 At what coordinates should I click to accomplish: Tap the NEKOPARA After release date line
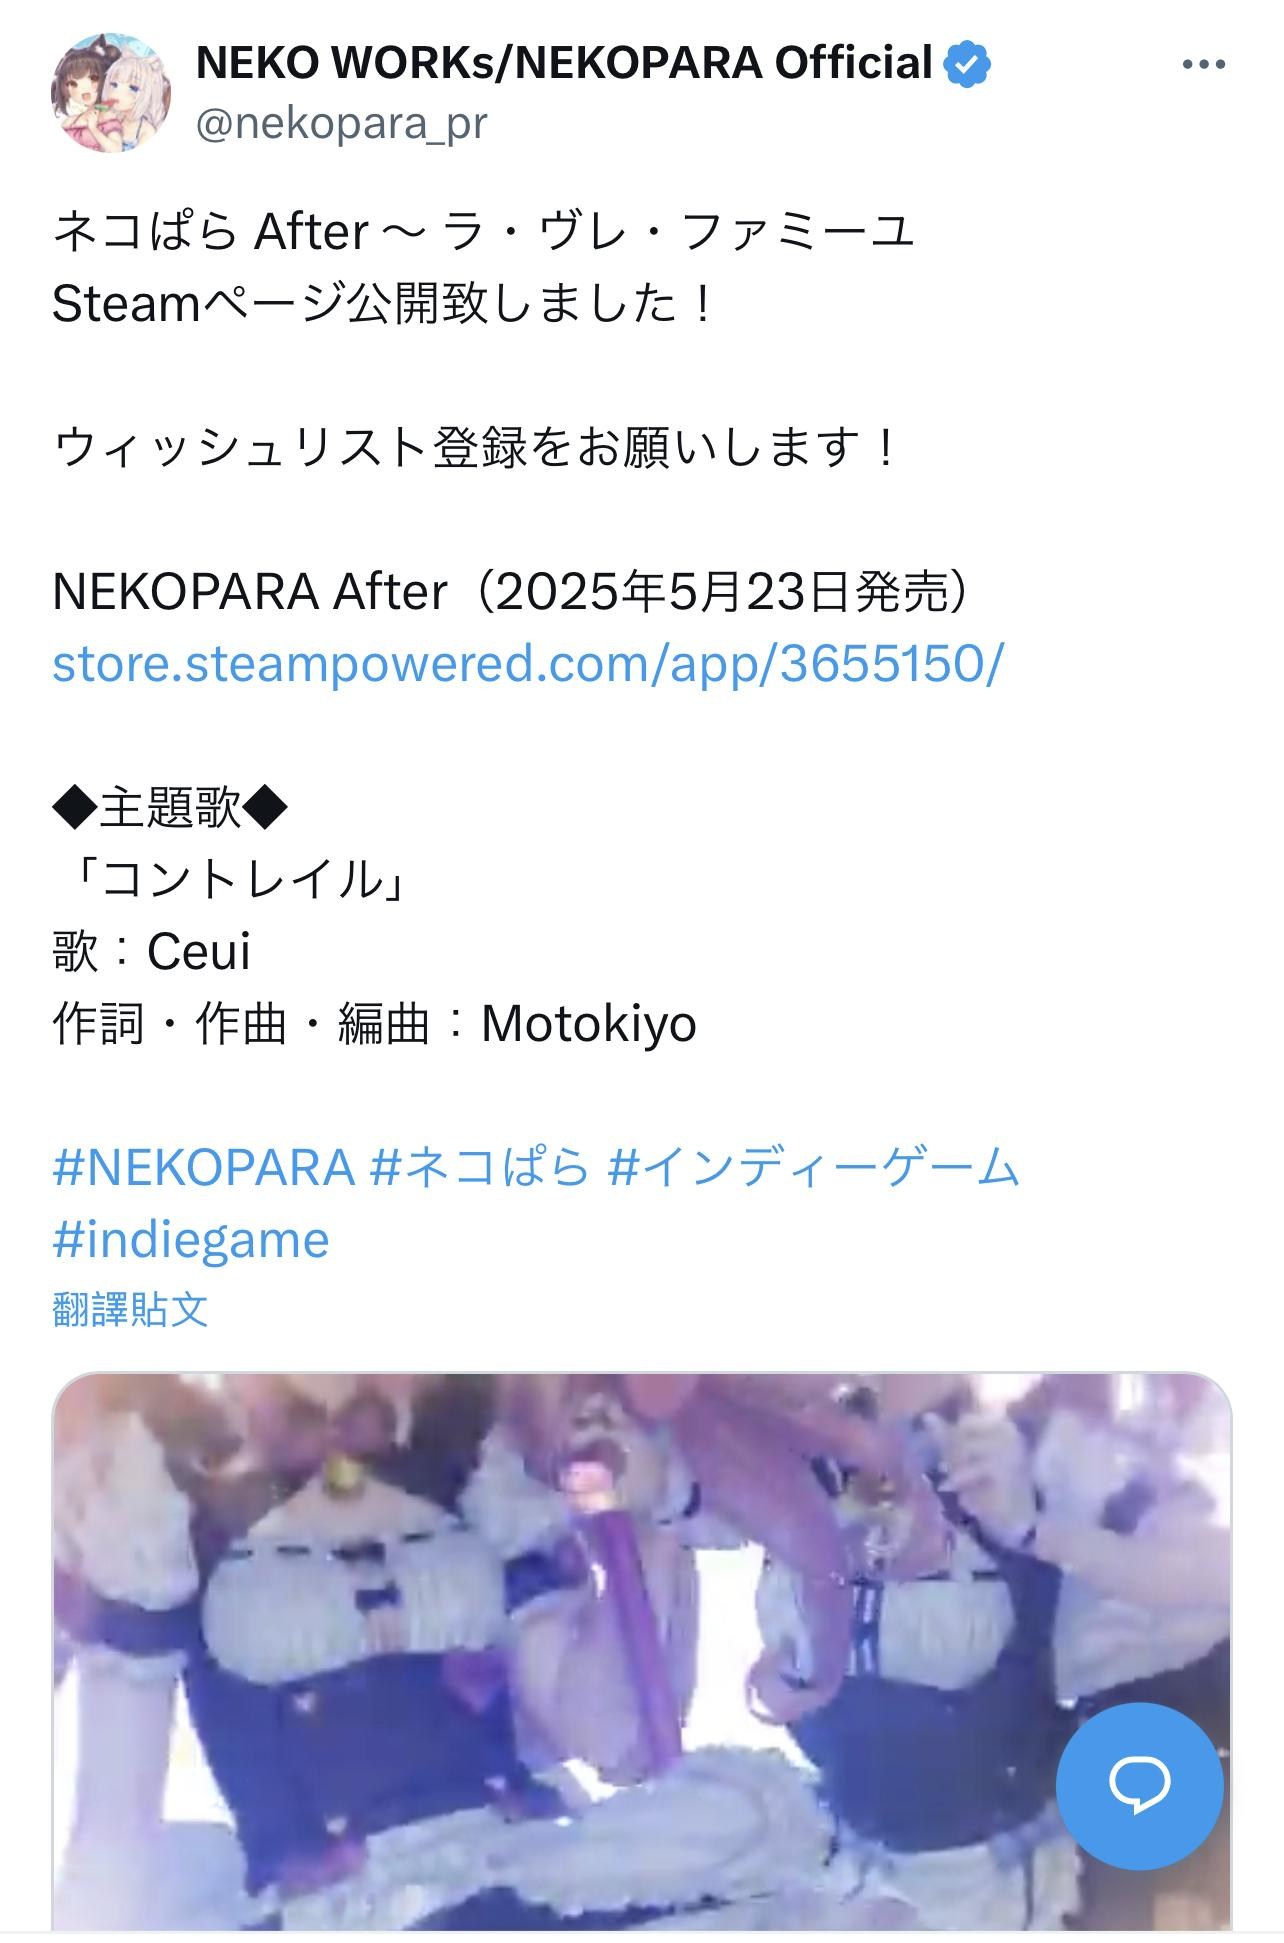point(511,592)
